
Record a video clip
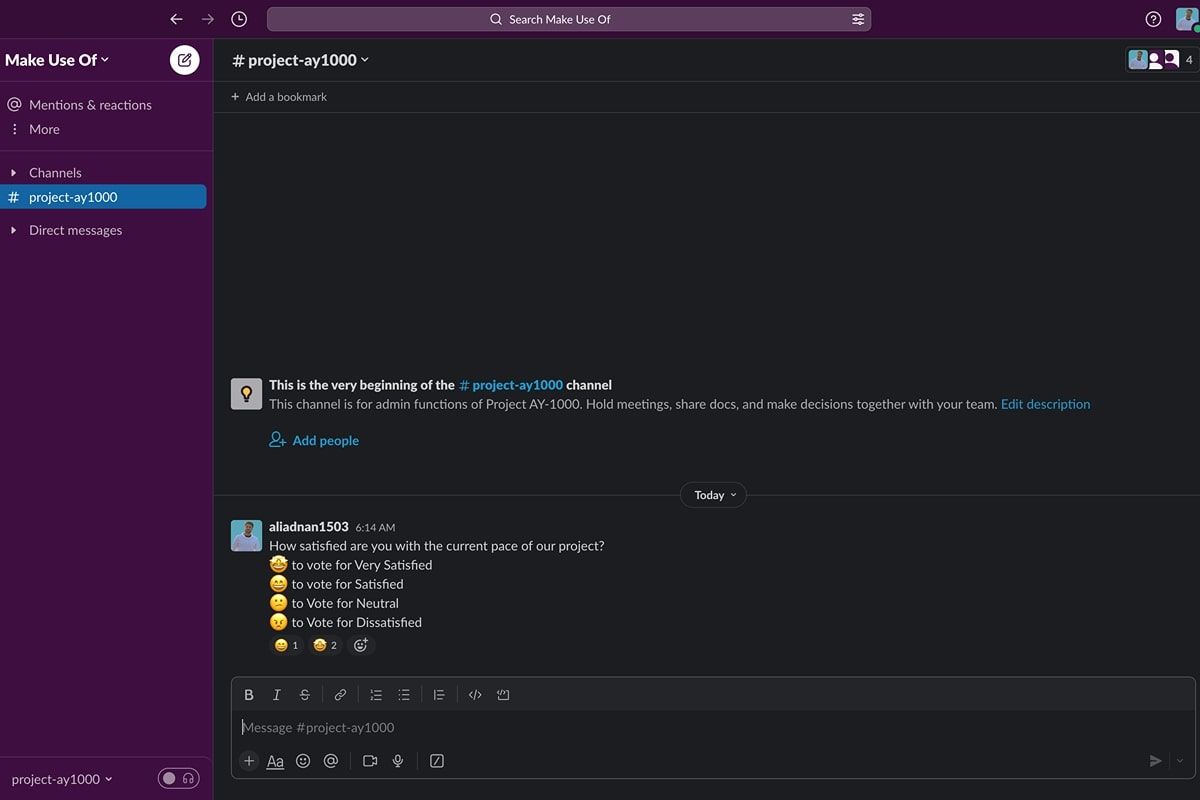tap(370, 761)
